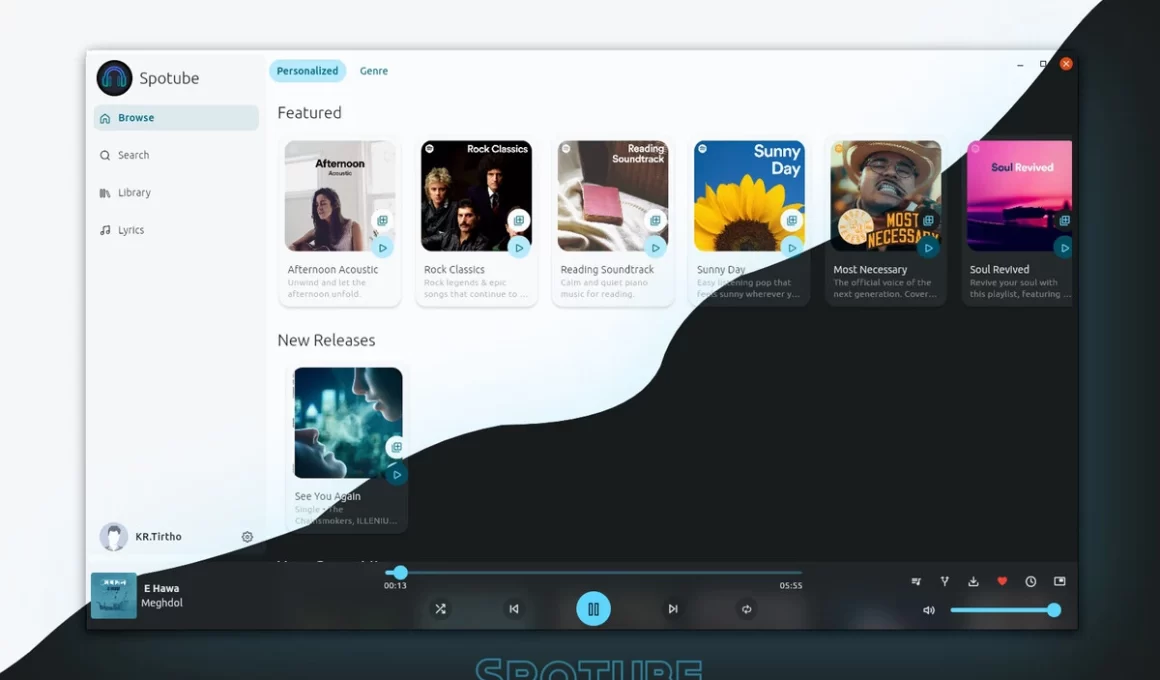Click the add icon on See You Again card
This screenshot has height=680, width=1160.
tap(397, 448)
